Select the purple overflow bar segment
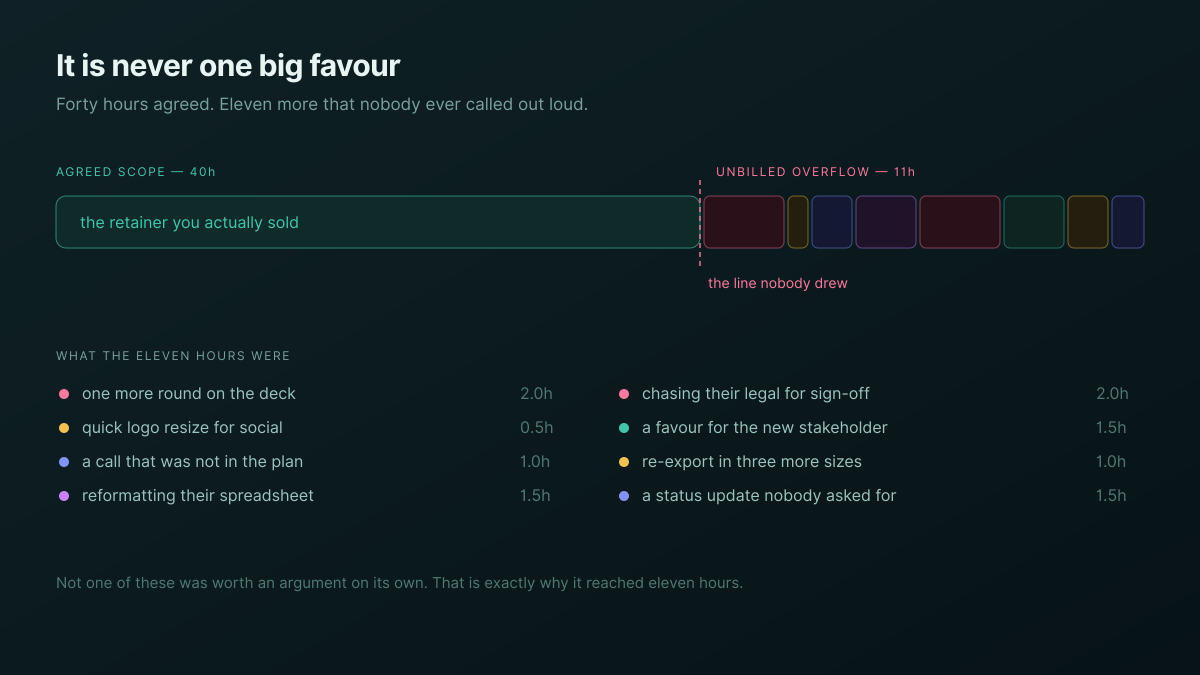The height and width of the screenshot is (675, 1200). click(x=886, y=222)
